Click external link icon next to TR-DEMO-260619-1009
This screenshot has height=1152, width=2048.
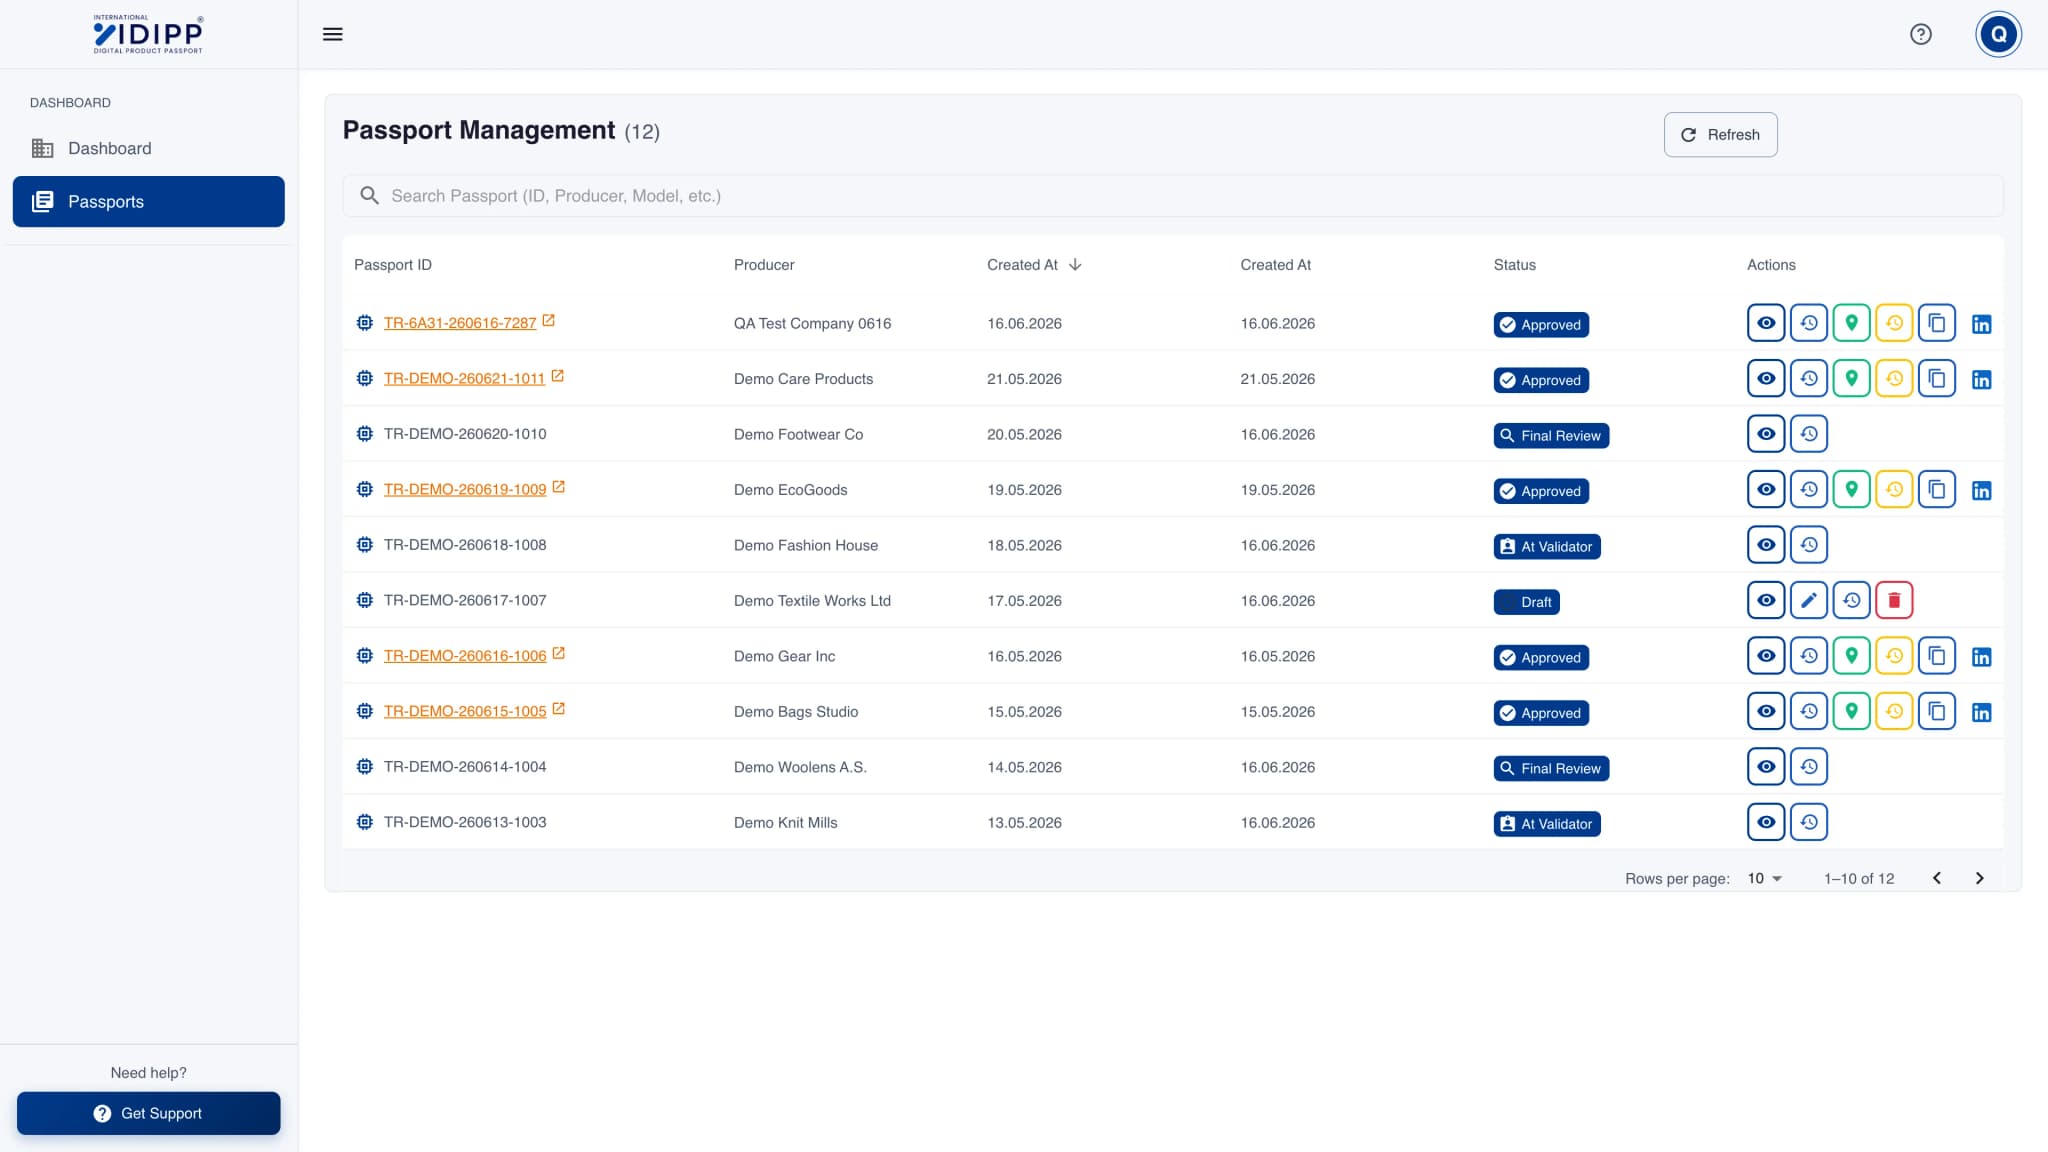[x=559, y=487]
